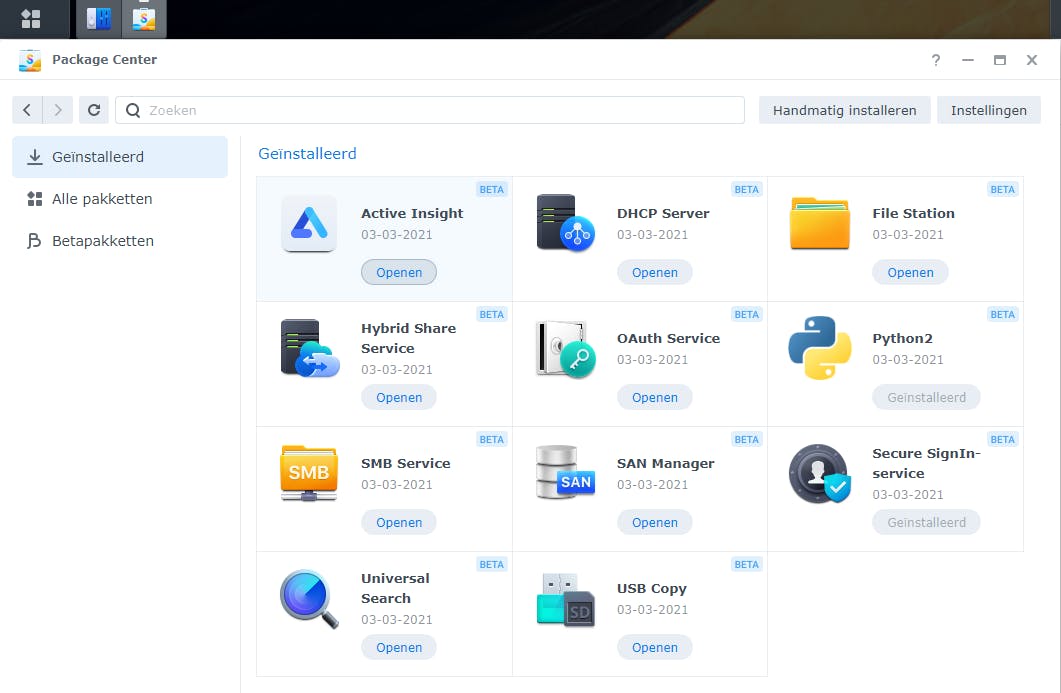Click the BETA badge on USB Copy
The height and width of the screenshot is (693, 1061).
(746, 564)
